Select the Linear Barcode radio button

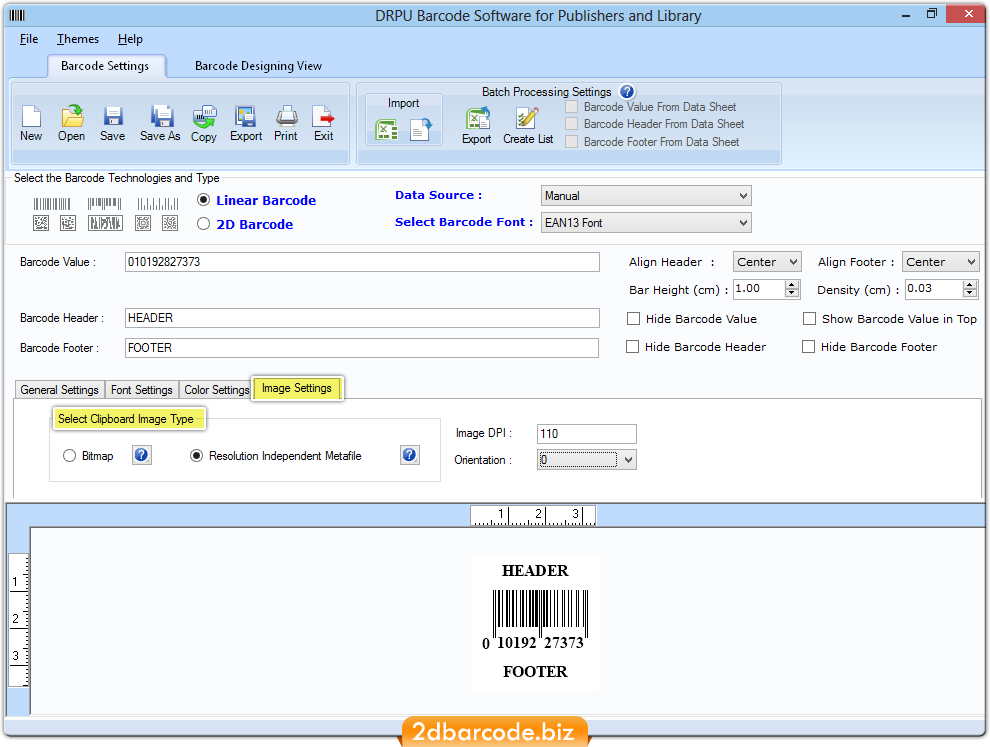pyautogui.click(x=203, y=200)
